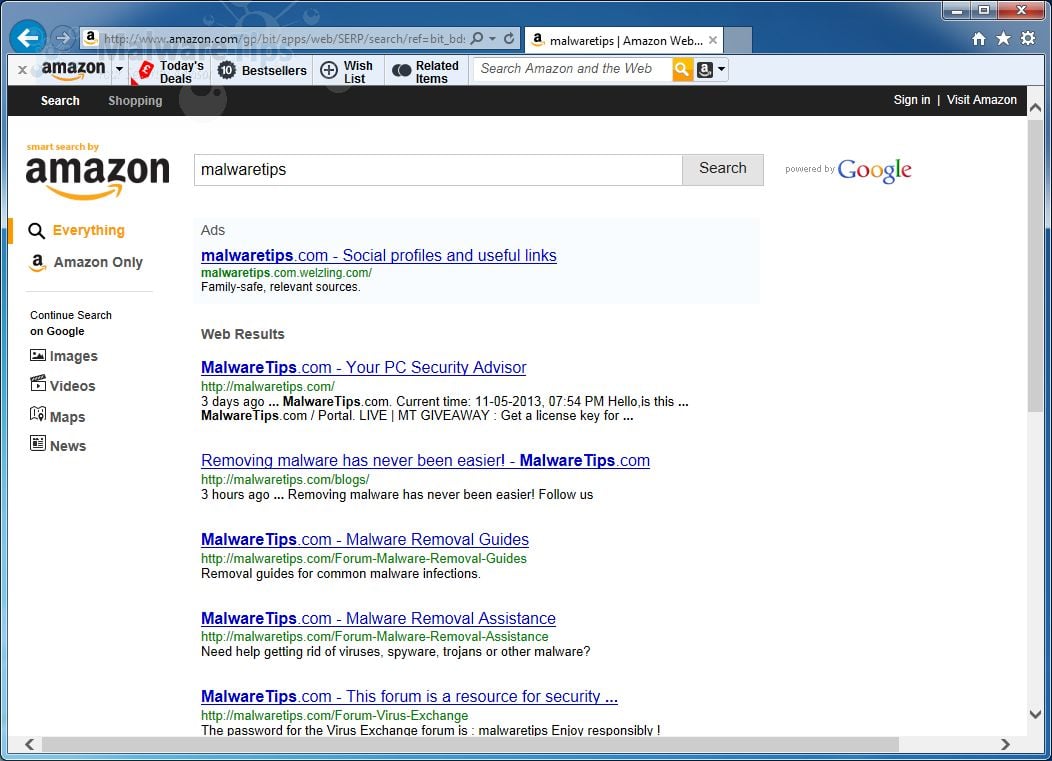Expand the Amazon toolbar dropdown arrow
Screen dimensions: 1052x761
119,69
